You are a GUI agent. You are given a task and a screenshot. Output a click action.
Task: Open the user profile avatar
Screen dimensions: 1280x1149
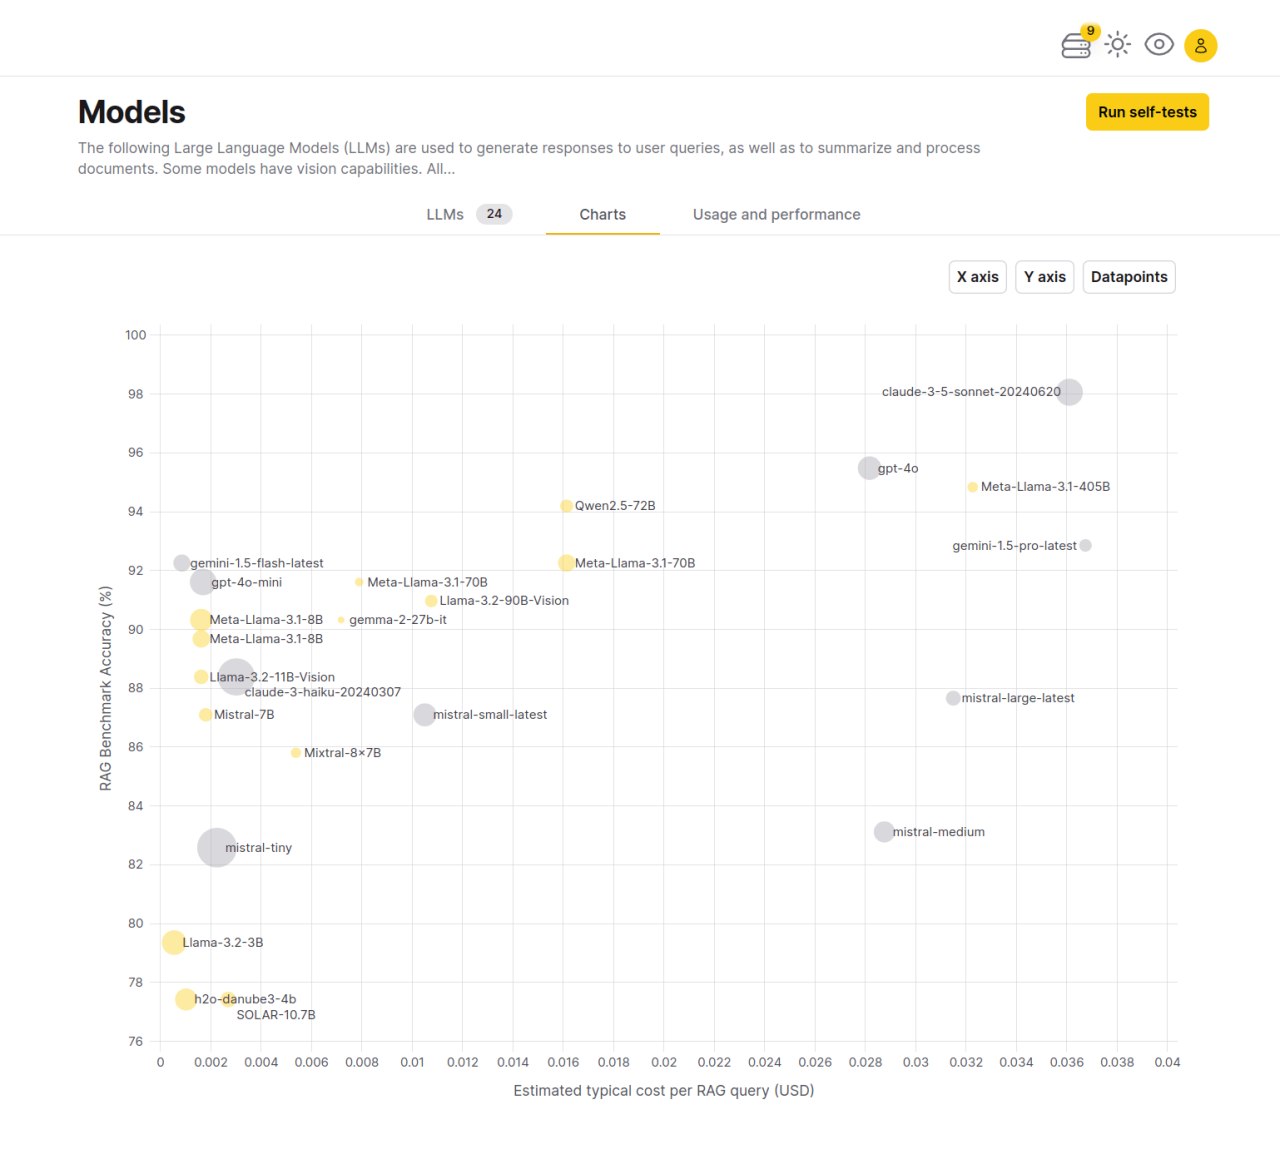coord(1200,46)
